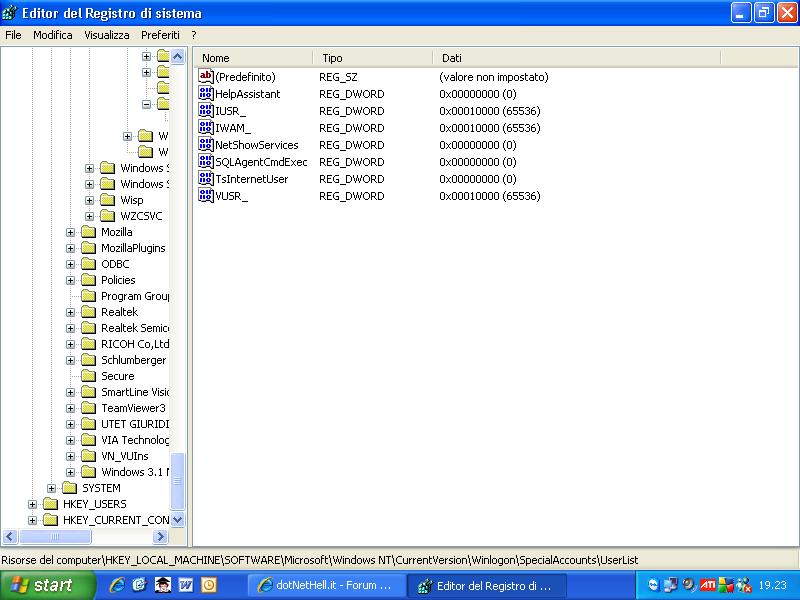Expand the Realtek key

tap(70, 312)
